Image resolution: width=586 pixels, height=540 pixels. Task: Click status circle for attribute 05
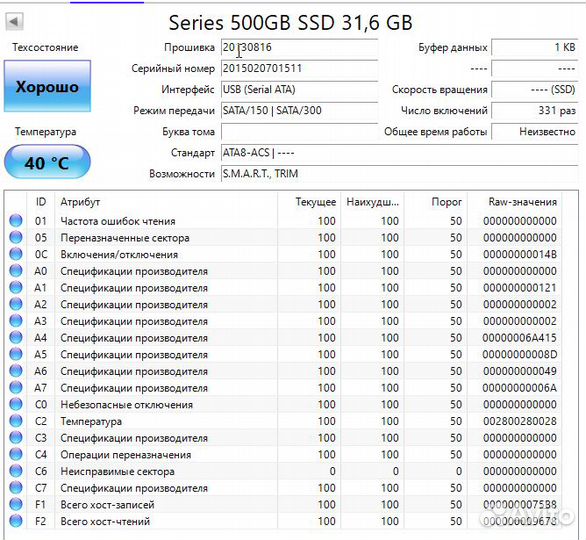click(x=16, y=238)
